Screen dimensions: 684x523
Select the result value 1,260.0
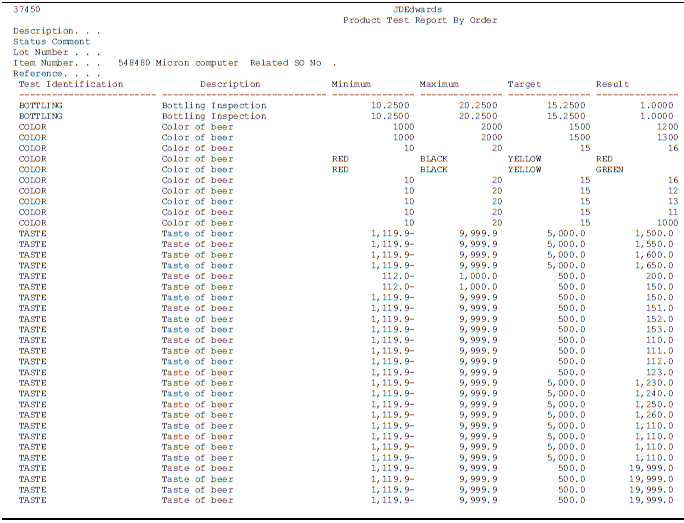(654, 415)
